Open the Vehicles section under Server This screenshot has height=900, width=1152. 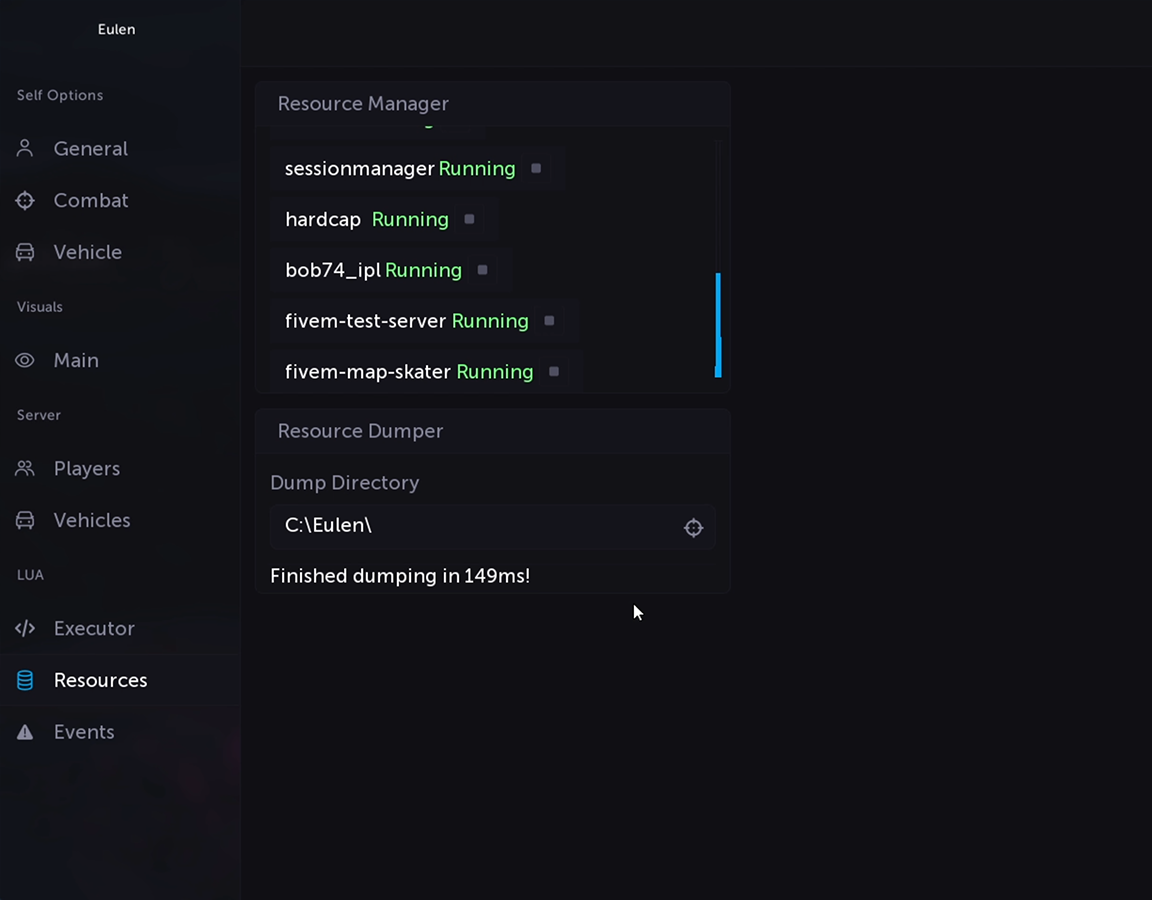pyautogui.click(x=91, y=521)
